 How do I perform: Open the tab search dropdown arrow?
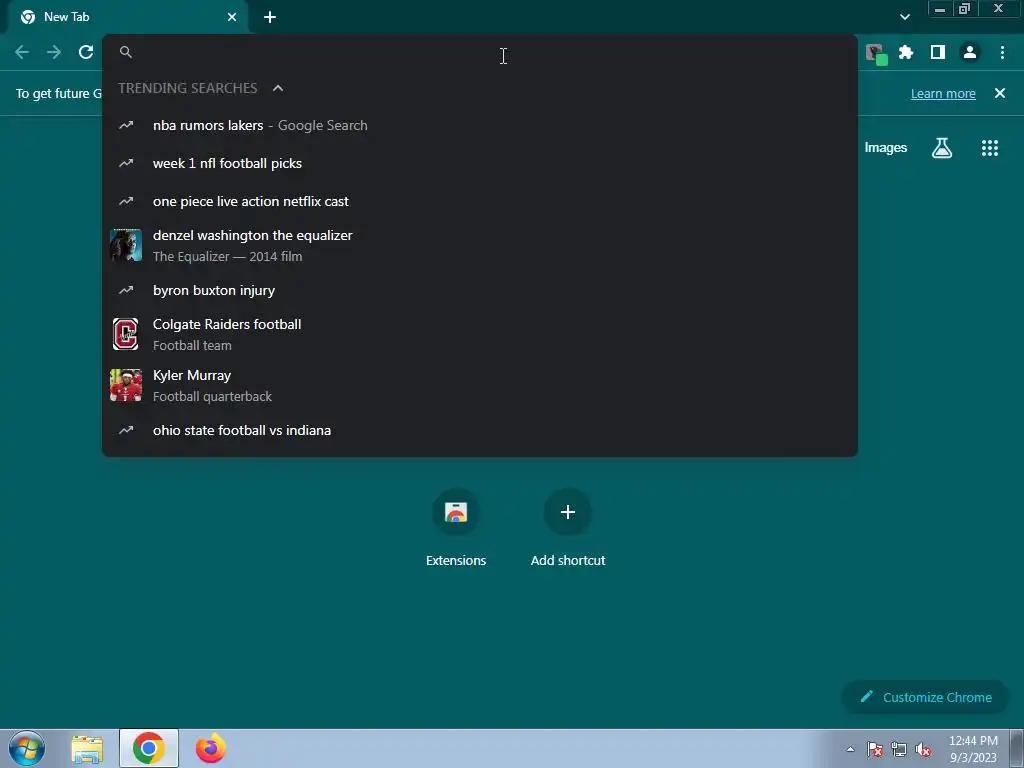904,17
